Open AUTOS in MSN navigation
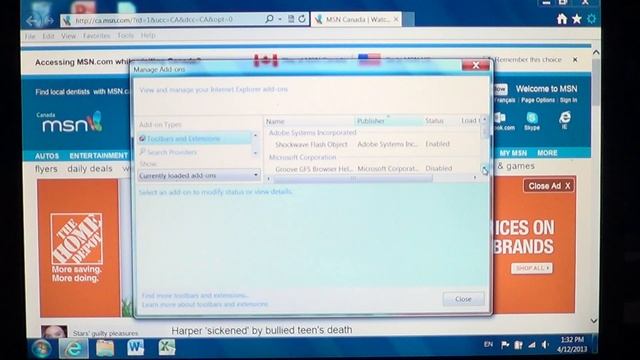640x360 pixels. [47, 156]
